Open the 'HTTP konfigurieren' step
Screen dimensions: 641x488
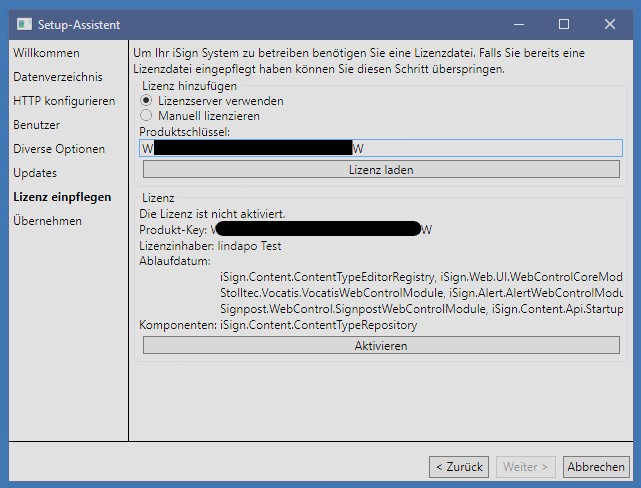tap(64, 101)
